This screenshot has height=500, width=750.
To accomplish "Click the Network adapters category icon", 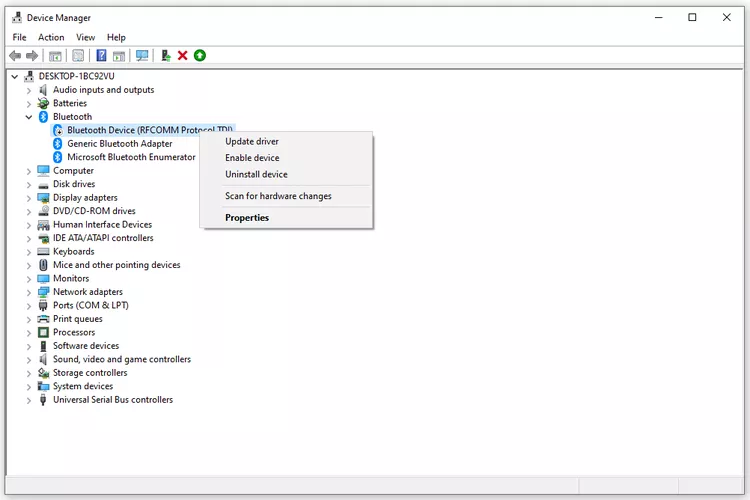I will [x=43, y=292].
